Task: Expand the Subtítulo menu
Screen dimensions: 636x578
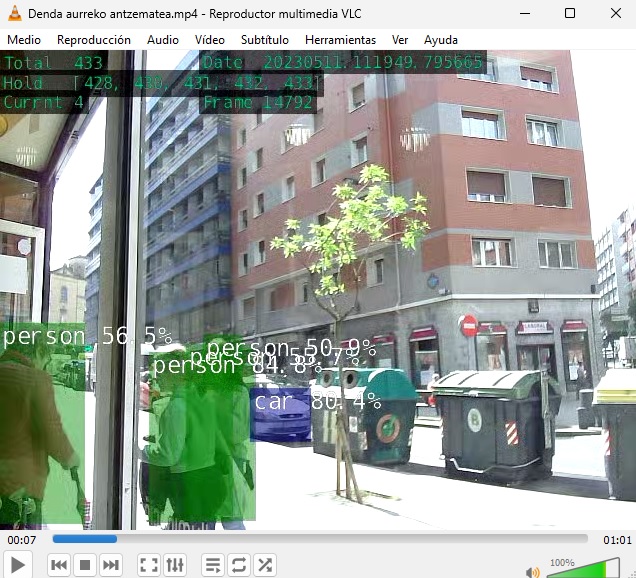Action: (x=265, y=40)
